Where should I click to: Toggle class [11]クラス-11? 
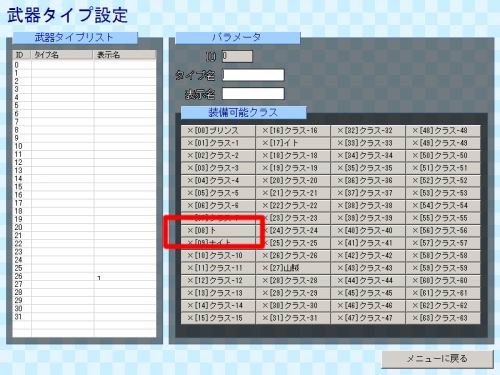point(218,268)
